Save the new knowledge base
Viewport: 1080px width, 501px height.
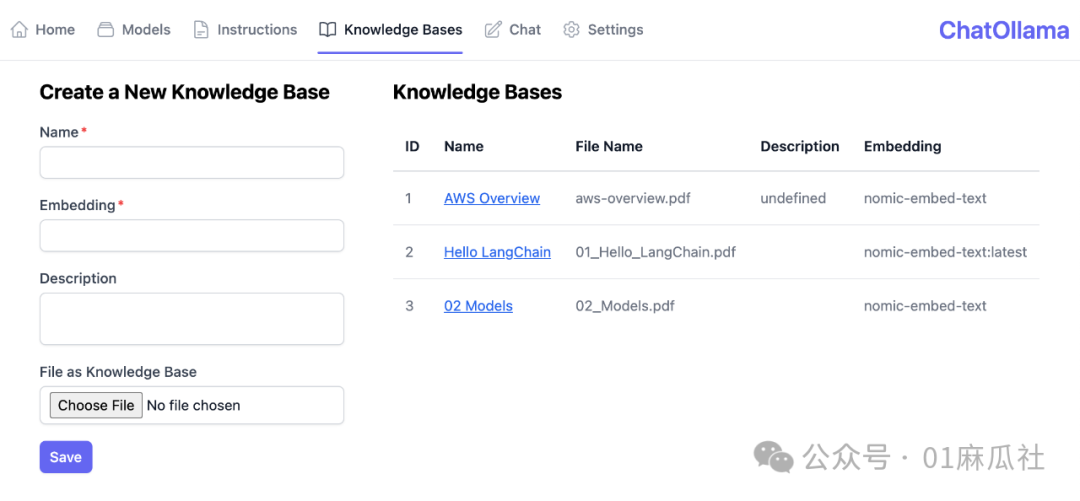66,457
